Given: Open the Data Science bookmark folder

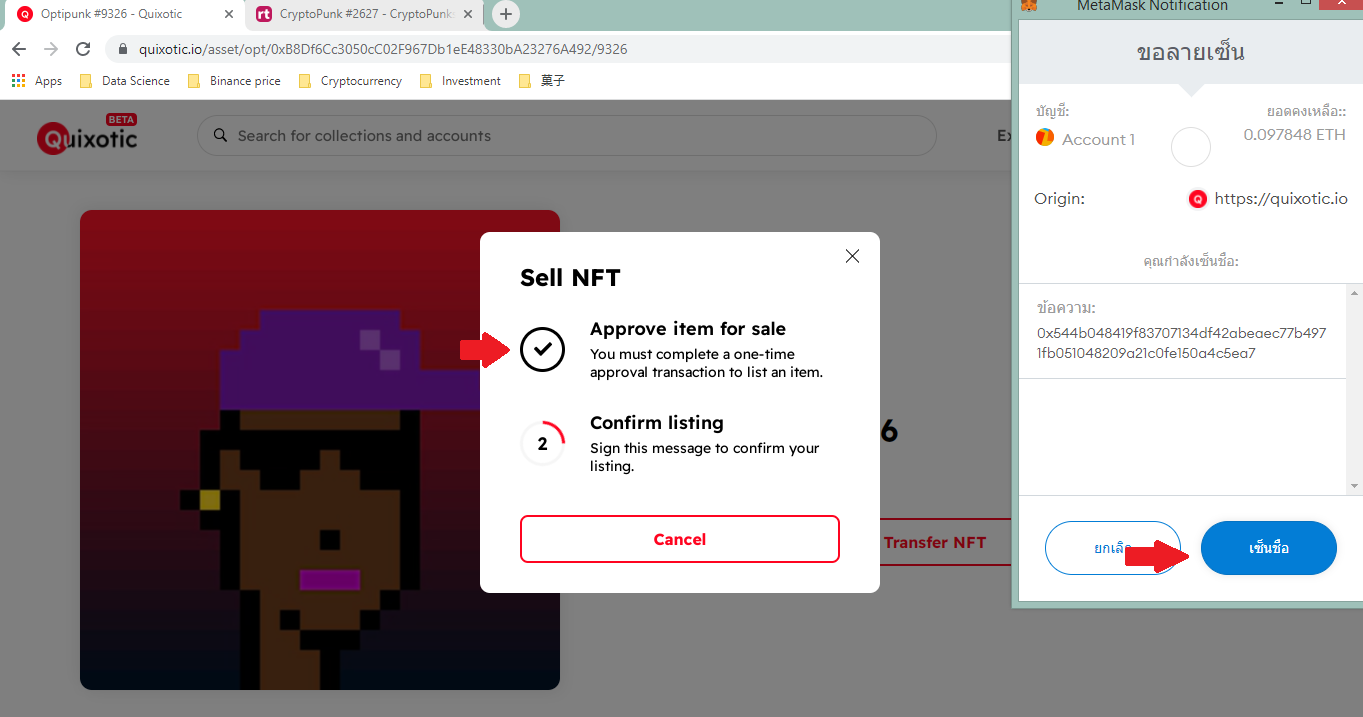Looking at the screenshot, I should coord(125,81).
